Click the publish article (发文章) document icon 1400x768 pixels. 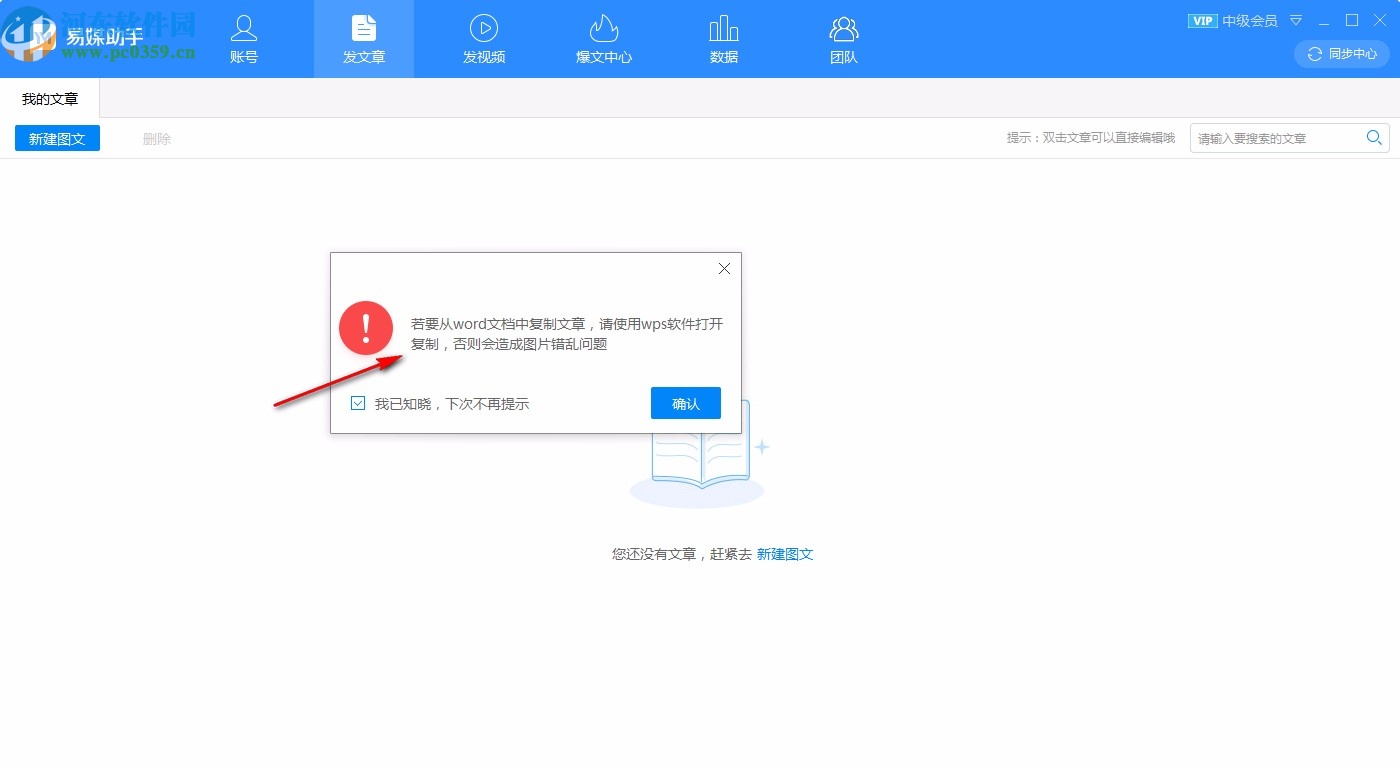[363, 27]
